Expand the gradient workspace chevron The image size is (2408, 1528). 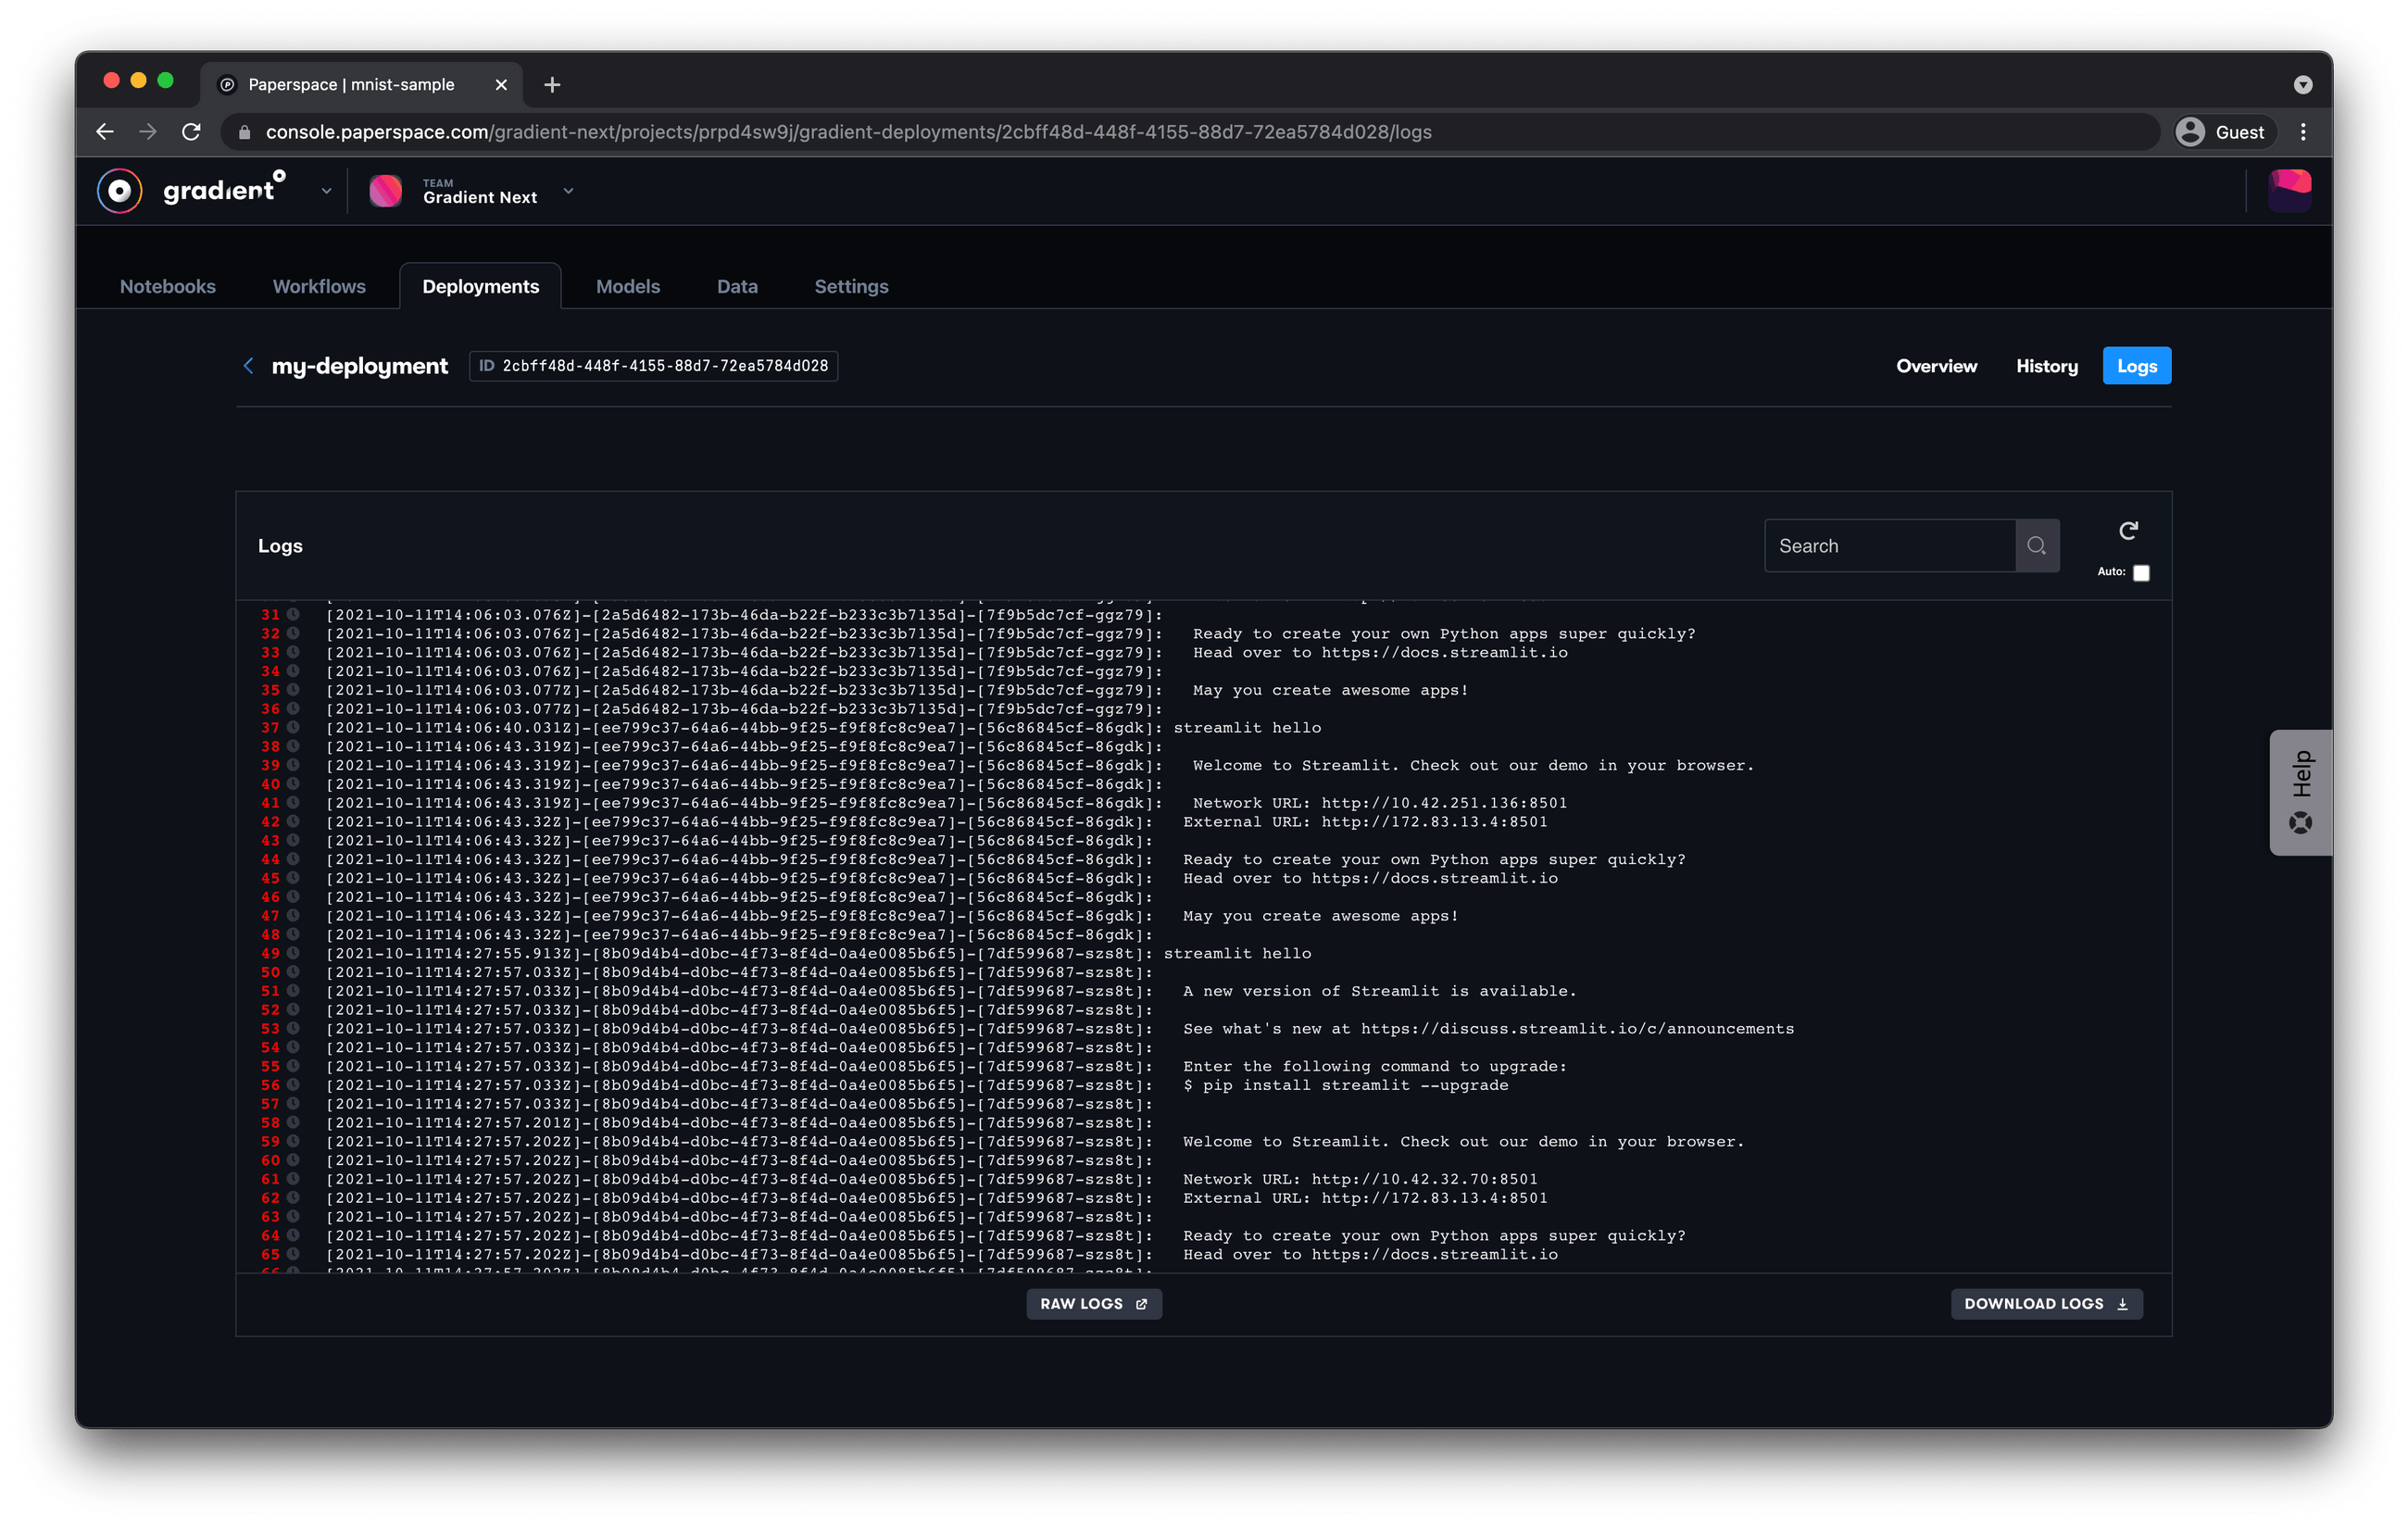click(x=326, y=190)
